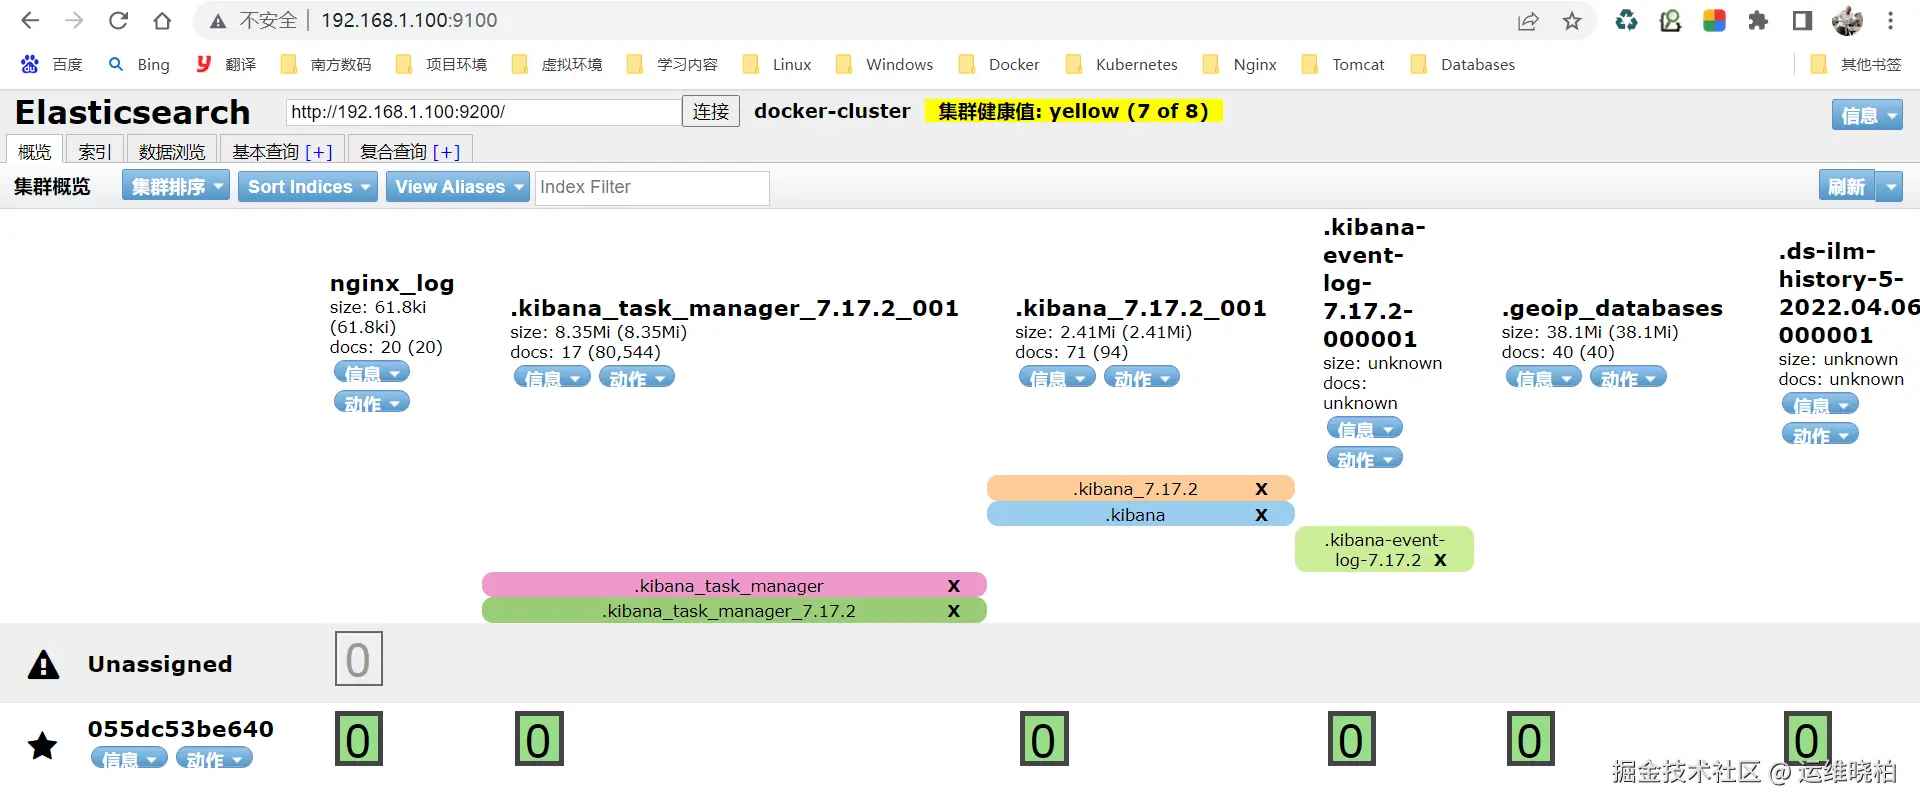Click the Index Filter input field
The height and width of the screenshot is (808, 1920).
652,187
